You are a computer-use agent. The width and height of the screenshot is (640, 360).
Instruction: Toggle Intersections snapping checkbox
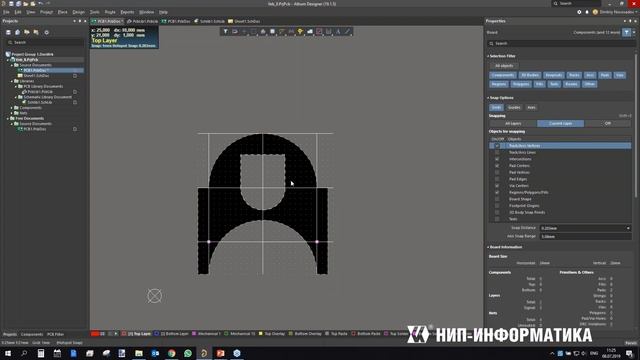pos(497,159)
